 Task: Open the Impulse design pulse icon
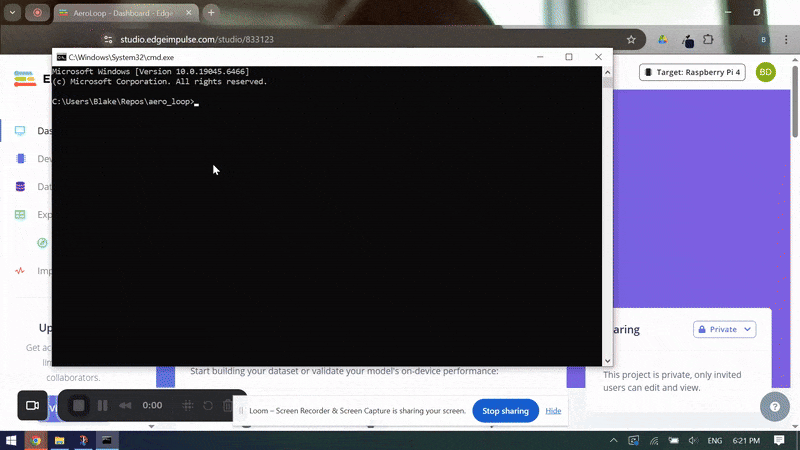[x=20, y=270]
